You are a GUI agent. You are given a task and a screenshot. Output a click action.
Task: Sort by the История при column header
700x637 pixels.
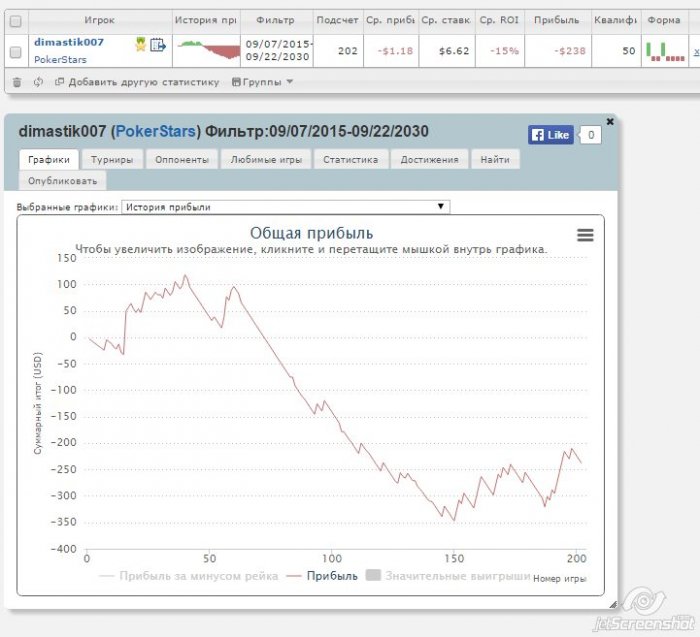coord(206,21)
